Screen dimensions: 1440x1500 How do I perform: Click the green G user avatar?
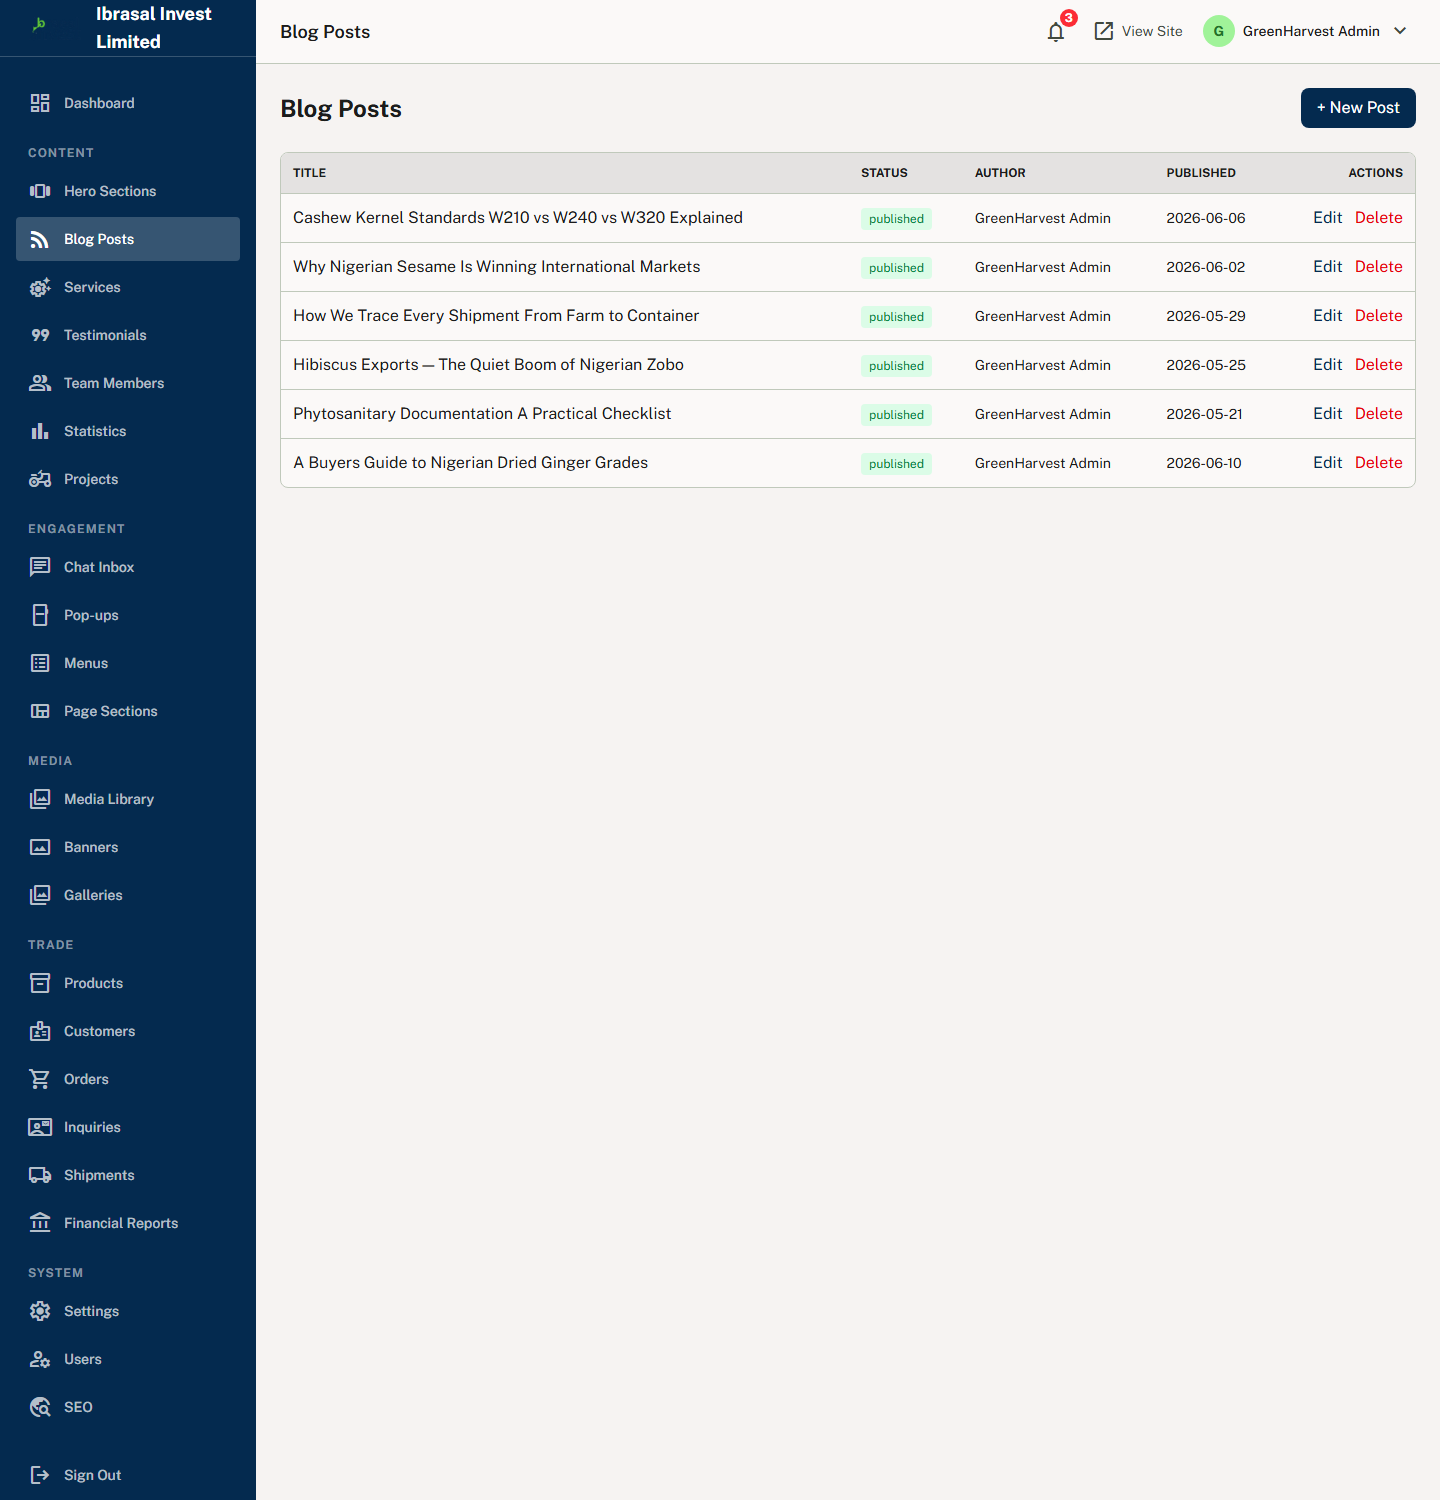click(1219, 31)
